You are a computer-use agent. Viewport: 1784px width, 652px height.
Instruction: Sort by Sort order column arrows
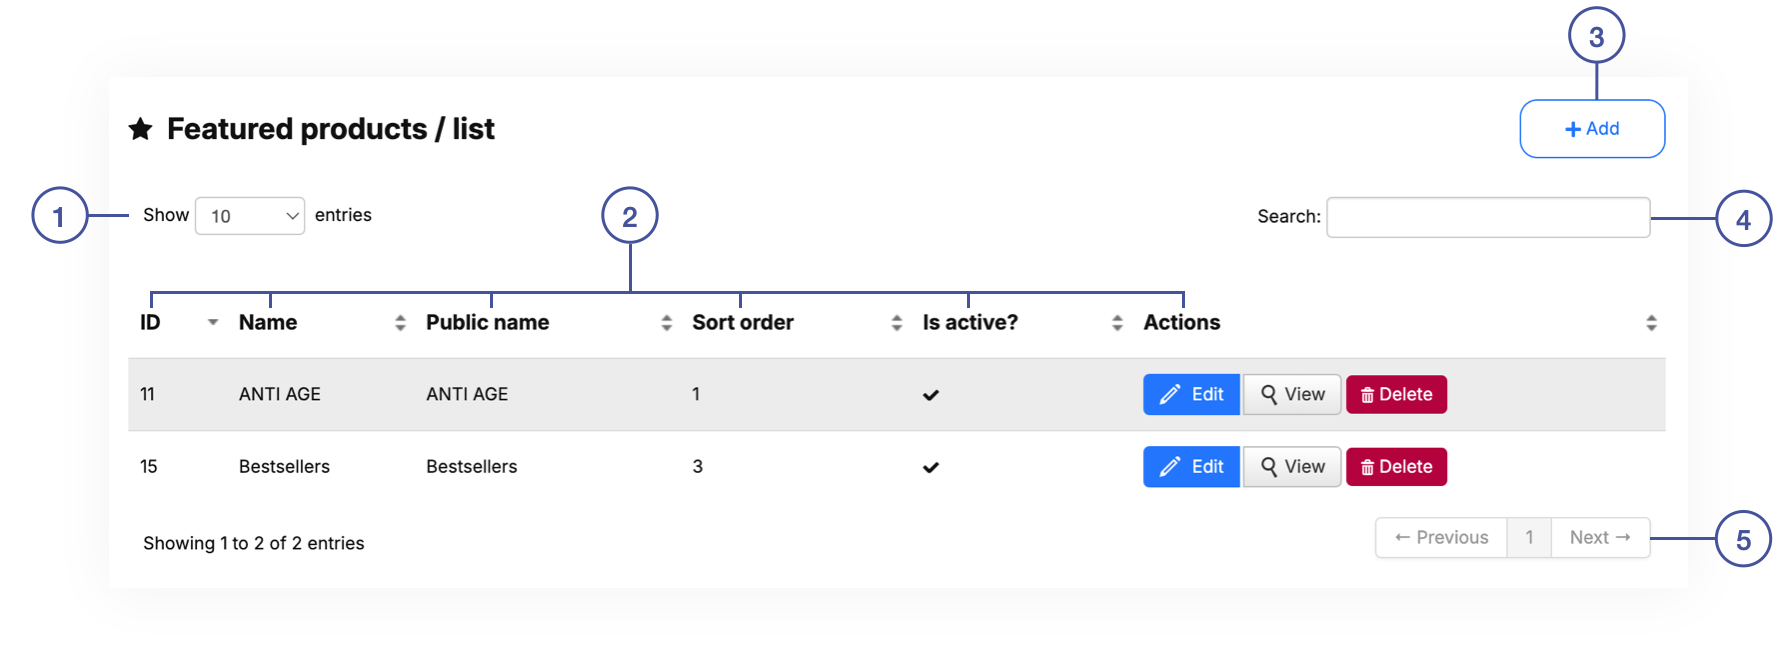(x=896, y=323)
